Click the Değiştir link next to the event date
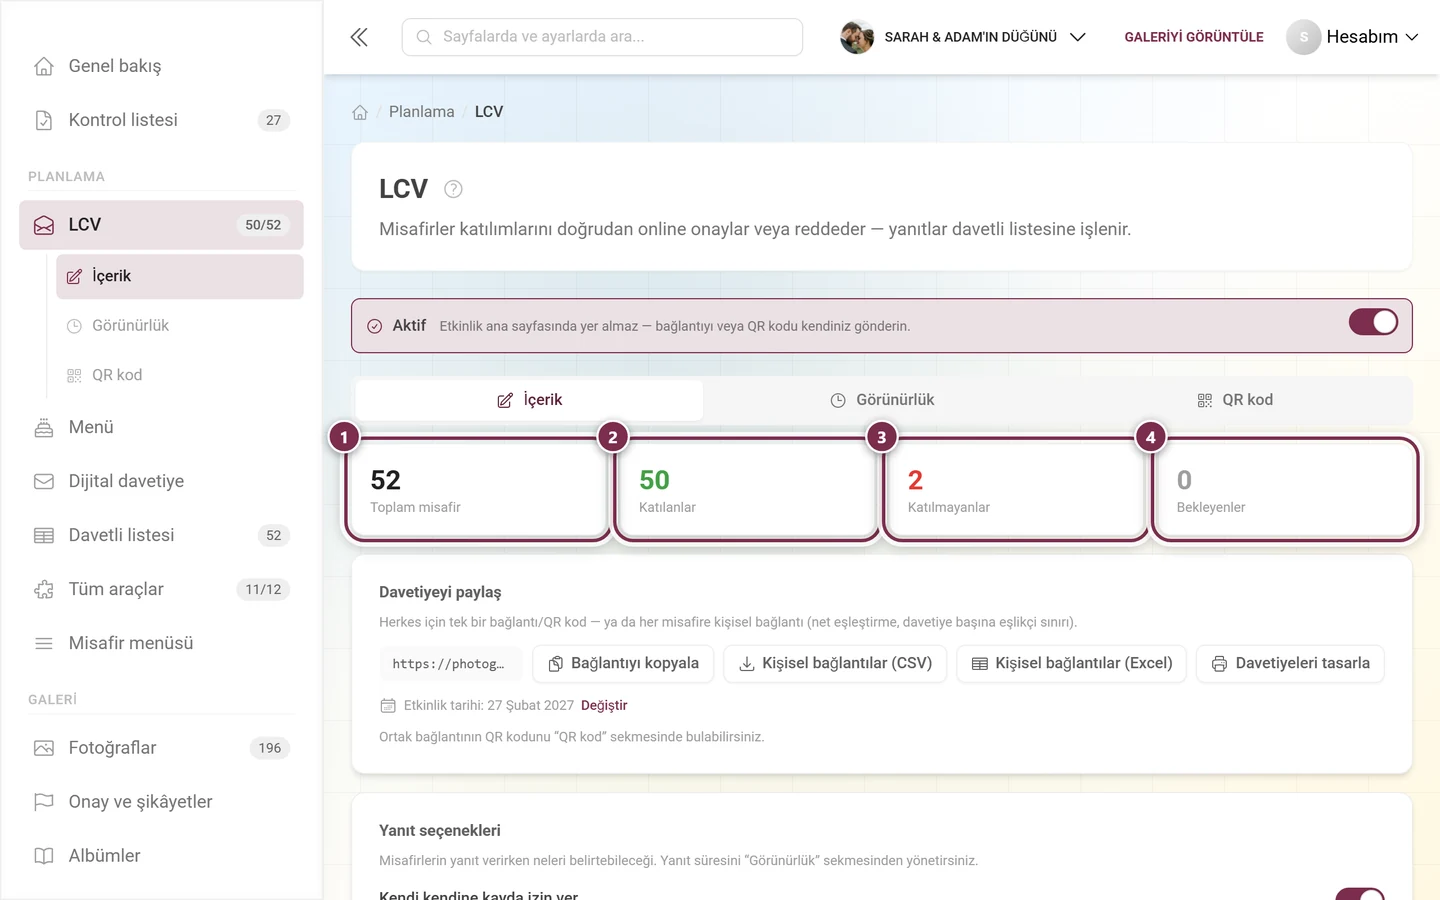This screenshot has width=1440, height=900. pos(604,706)
